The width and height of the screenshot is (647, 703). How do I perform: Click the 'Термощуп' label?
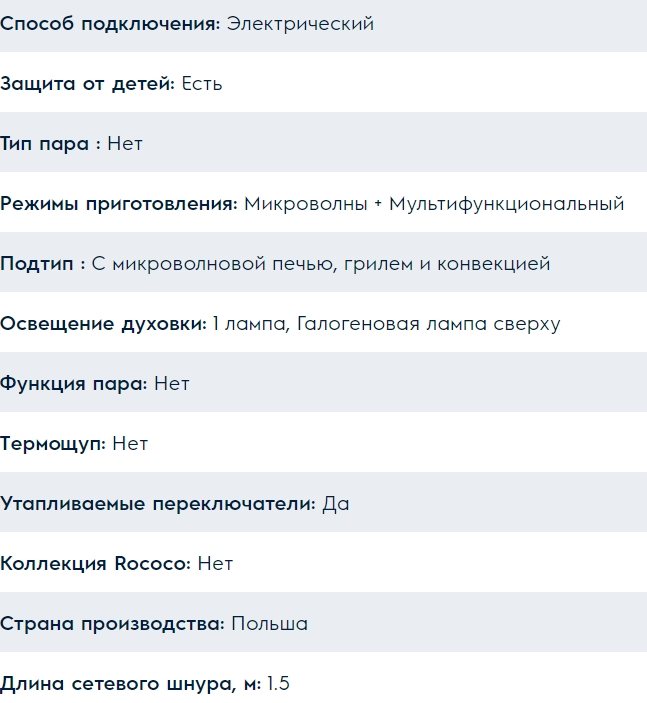[53, 444]
